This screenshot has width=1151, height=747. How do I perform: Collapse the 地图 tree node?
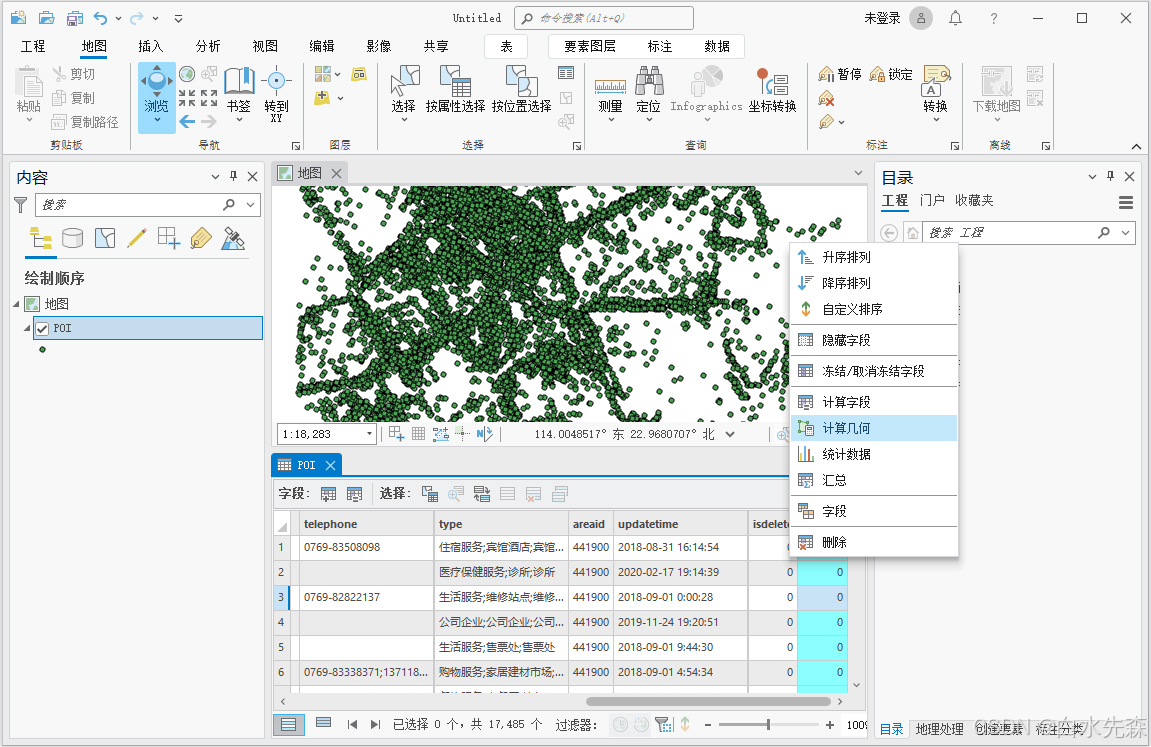tap(16, 304)
